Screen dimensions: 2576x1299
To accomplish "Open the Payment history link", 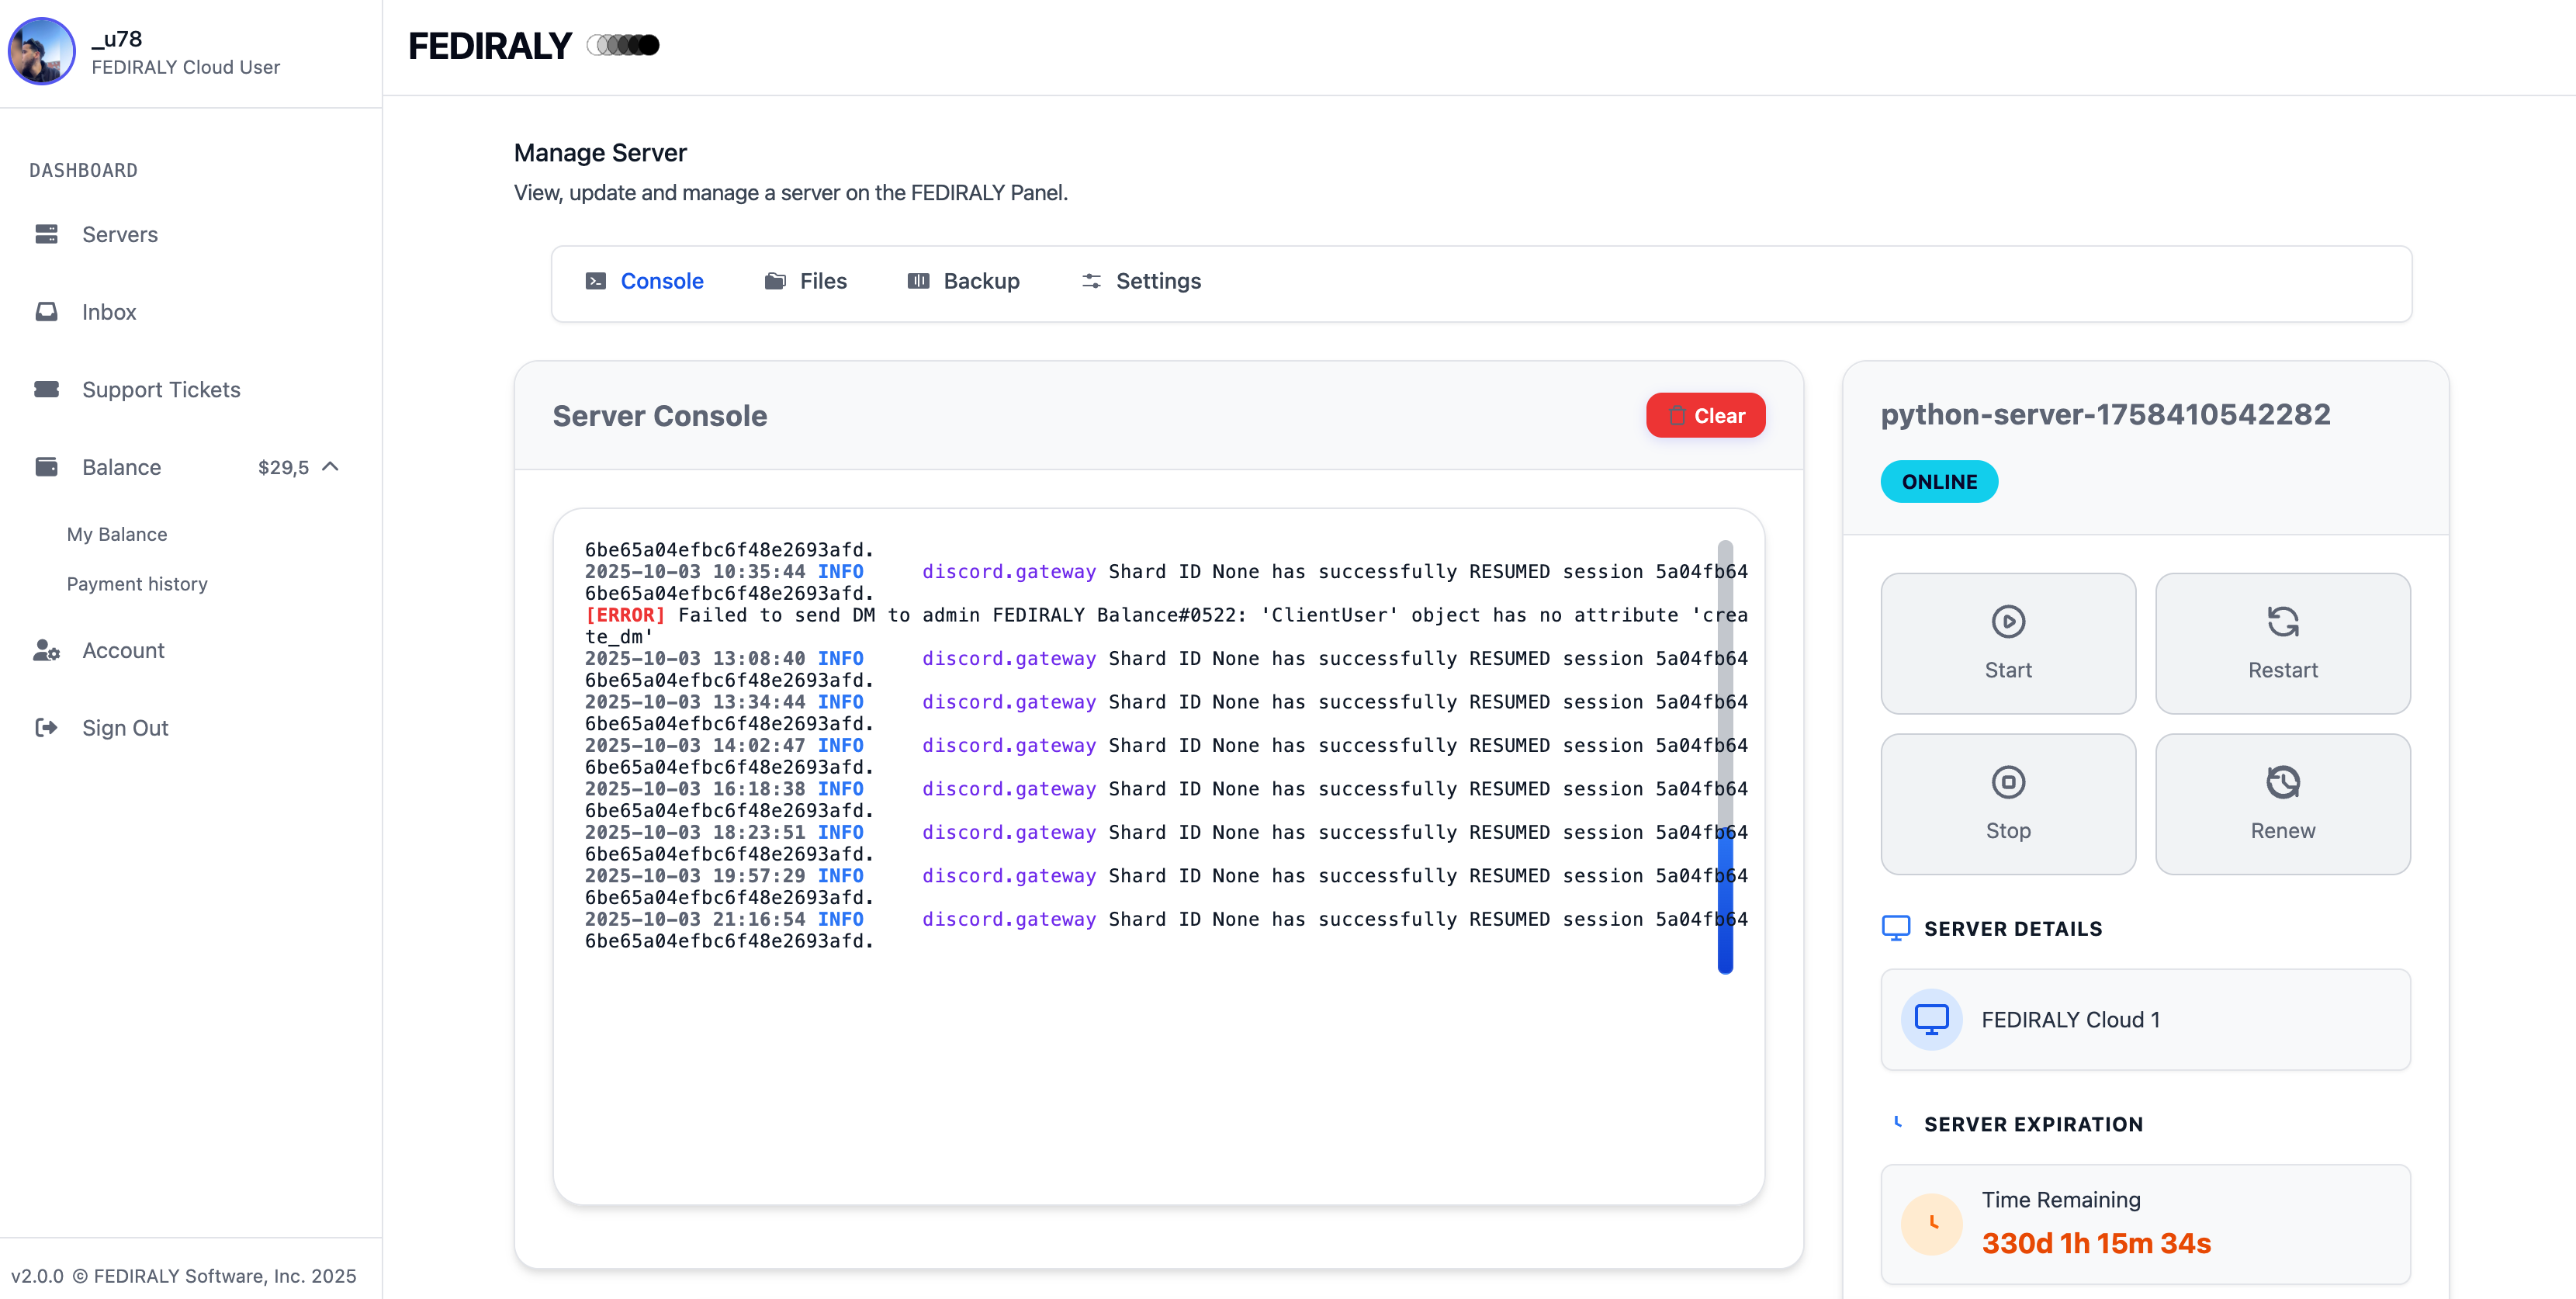I will 137,583.
